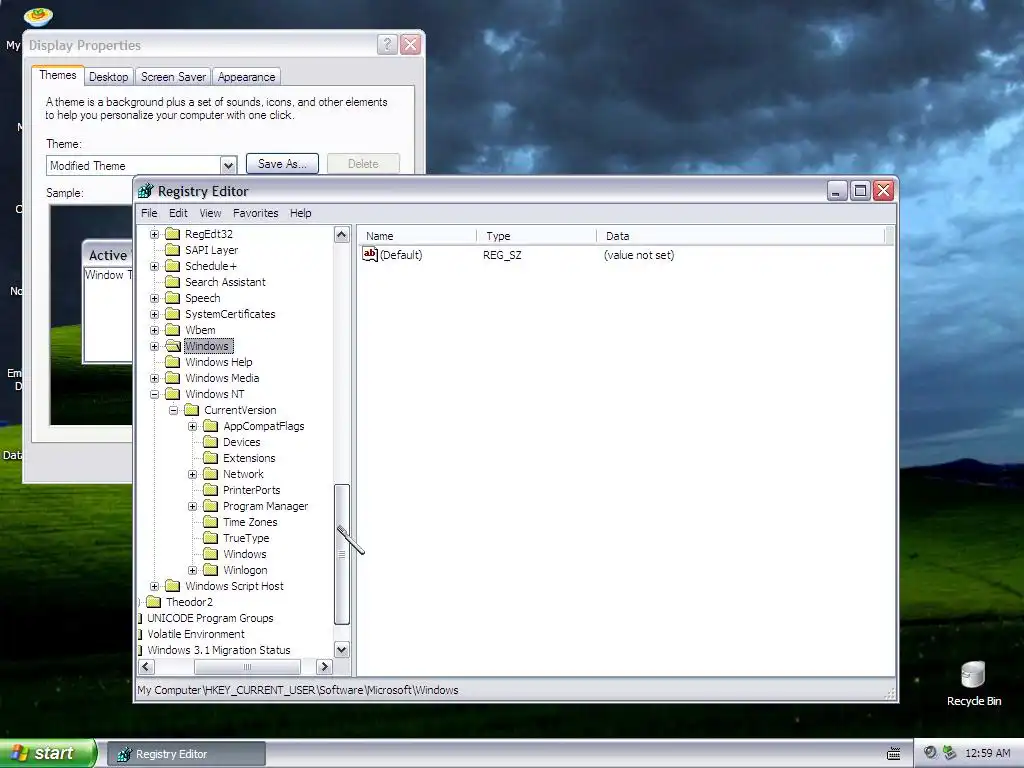The image size is (1024, 768).
Task: Click the Windows Media folder icon
Action: click(172, 378)
